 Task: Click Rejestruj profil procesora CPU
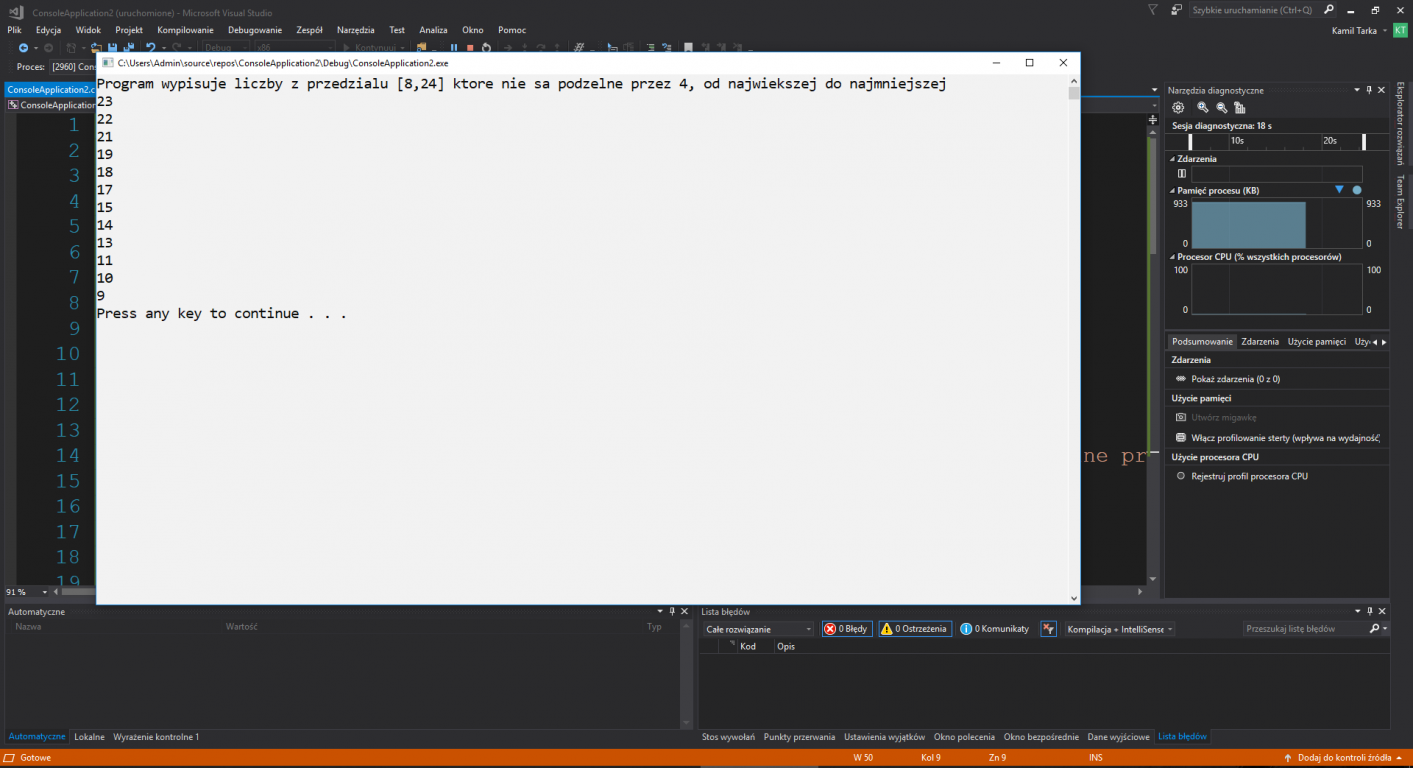pyautogui.click(x=1249, y=476)
